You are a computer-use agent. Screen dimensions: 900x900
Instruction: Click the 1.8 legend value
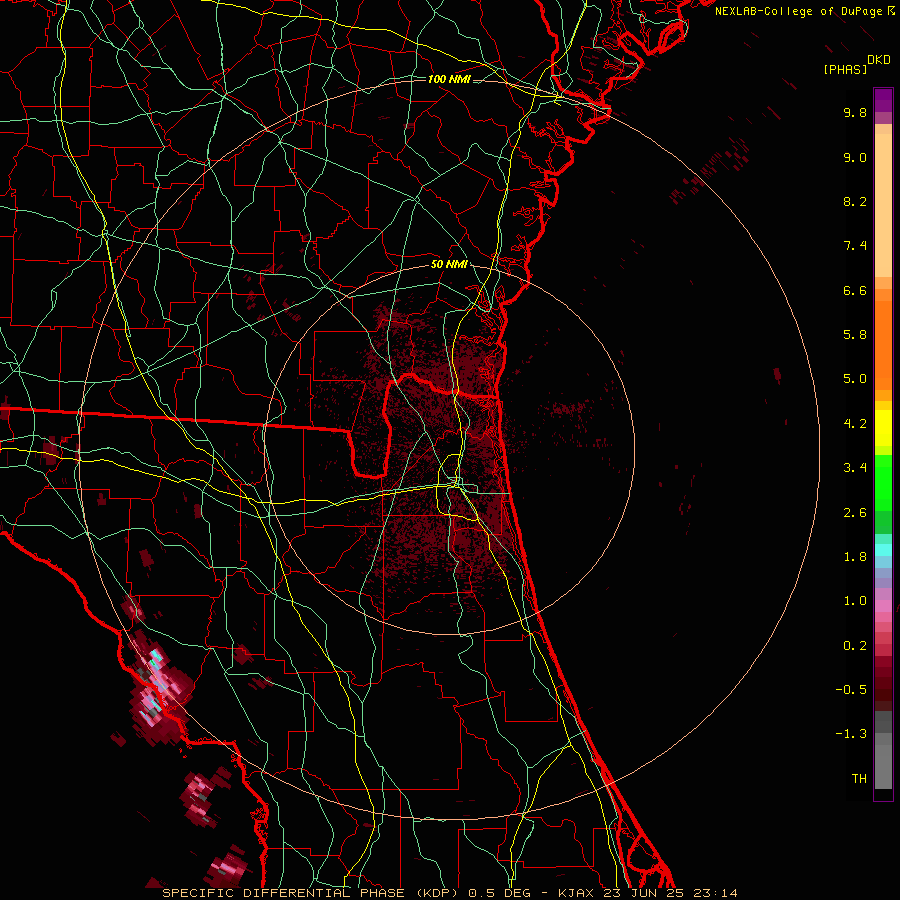click(x=855, y=557)
